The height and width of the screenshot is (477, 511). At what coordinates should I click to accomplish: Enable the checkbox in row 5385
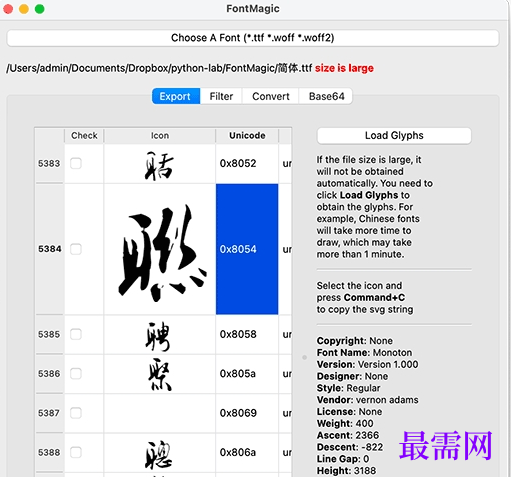click(x=76, y=334)
